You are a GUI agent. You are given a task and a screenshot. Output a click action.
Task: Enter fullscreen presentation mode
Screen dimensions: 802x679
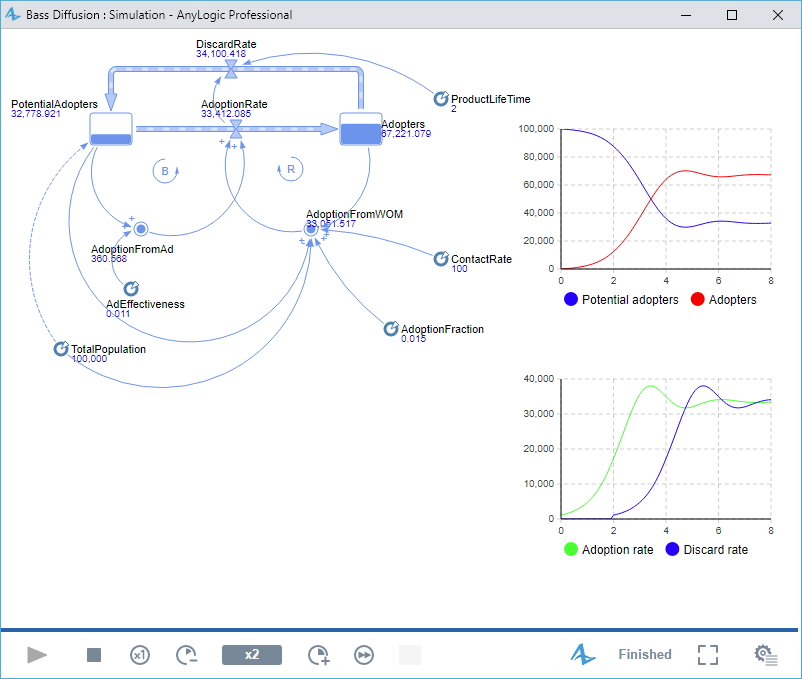click(x=707, y=654)
